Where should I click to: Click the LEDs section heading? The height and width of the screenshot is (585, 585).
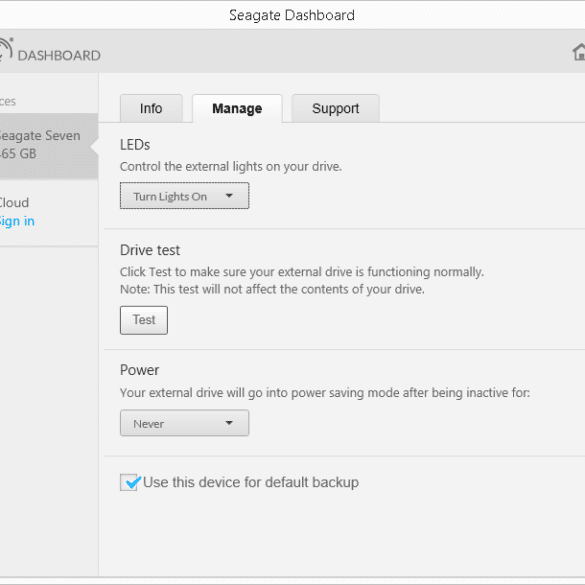(x=135, y=145)
